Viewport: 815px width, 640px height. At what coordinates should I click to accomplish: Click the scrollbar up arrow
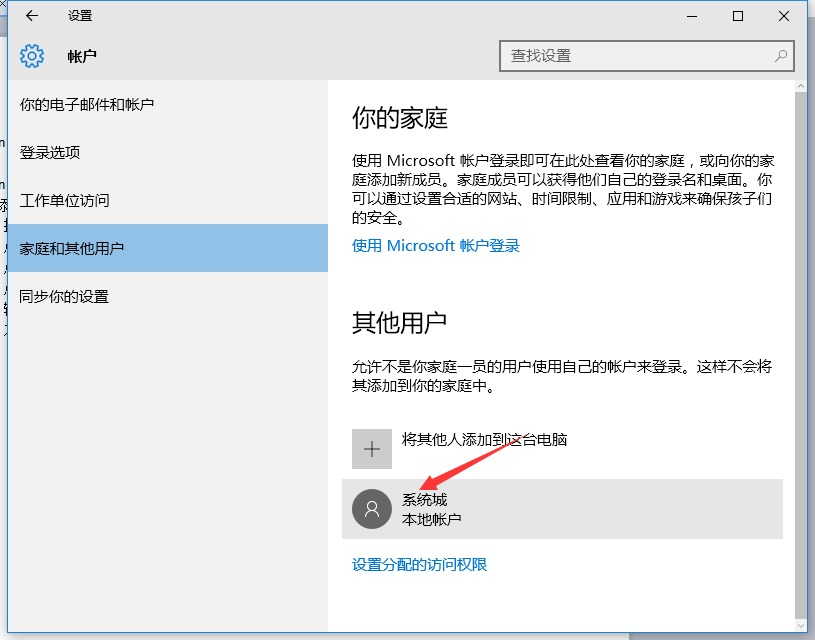pos(800,86)
